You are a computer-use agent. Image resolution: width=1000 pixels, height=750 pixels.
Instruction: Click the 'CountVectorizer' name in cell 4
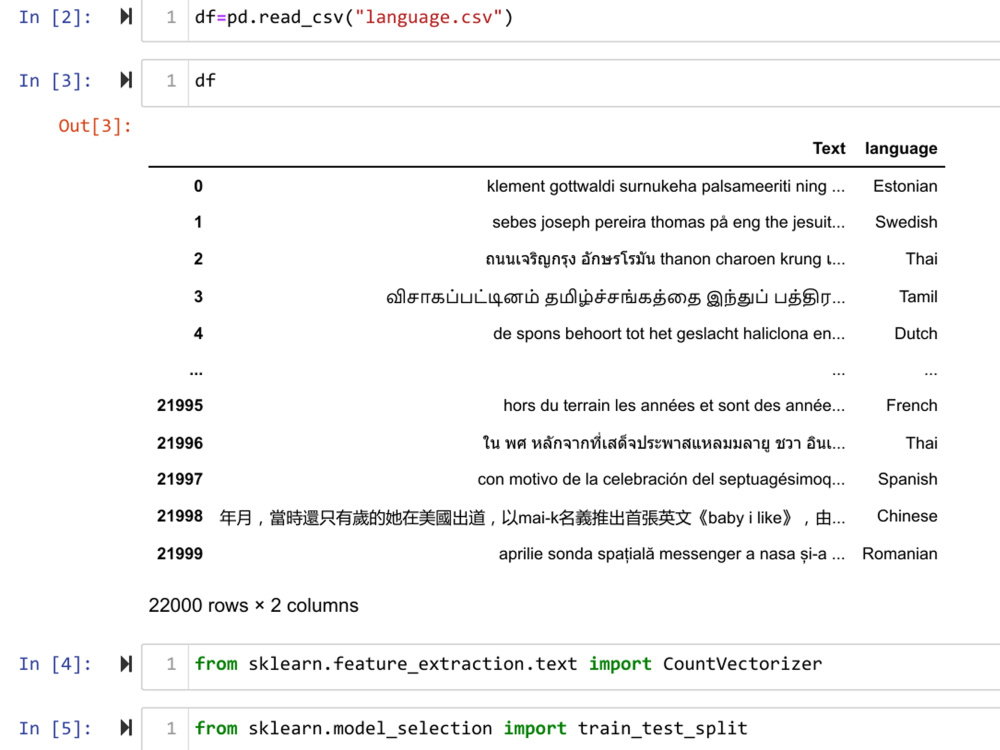742,664
